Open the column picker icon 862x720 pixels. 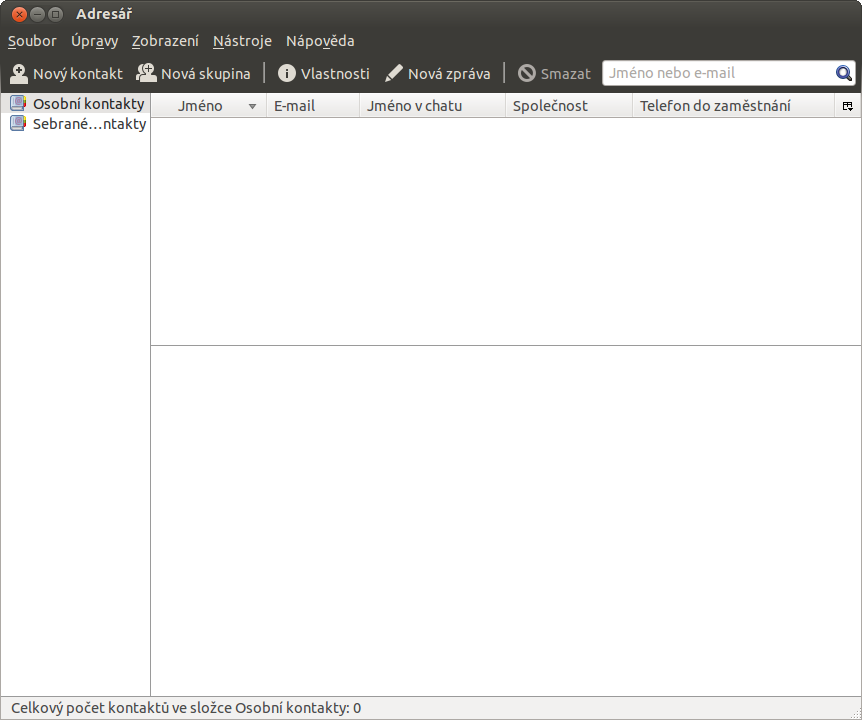point(848,106)
